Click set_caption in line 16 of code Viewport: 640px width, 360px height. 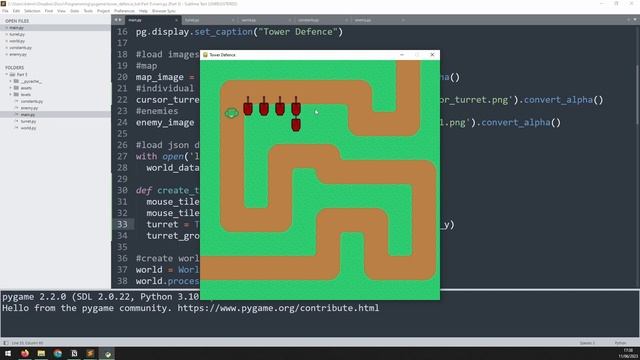pos(223,32)
